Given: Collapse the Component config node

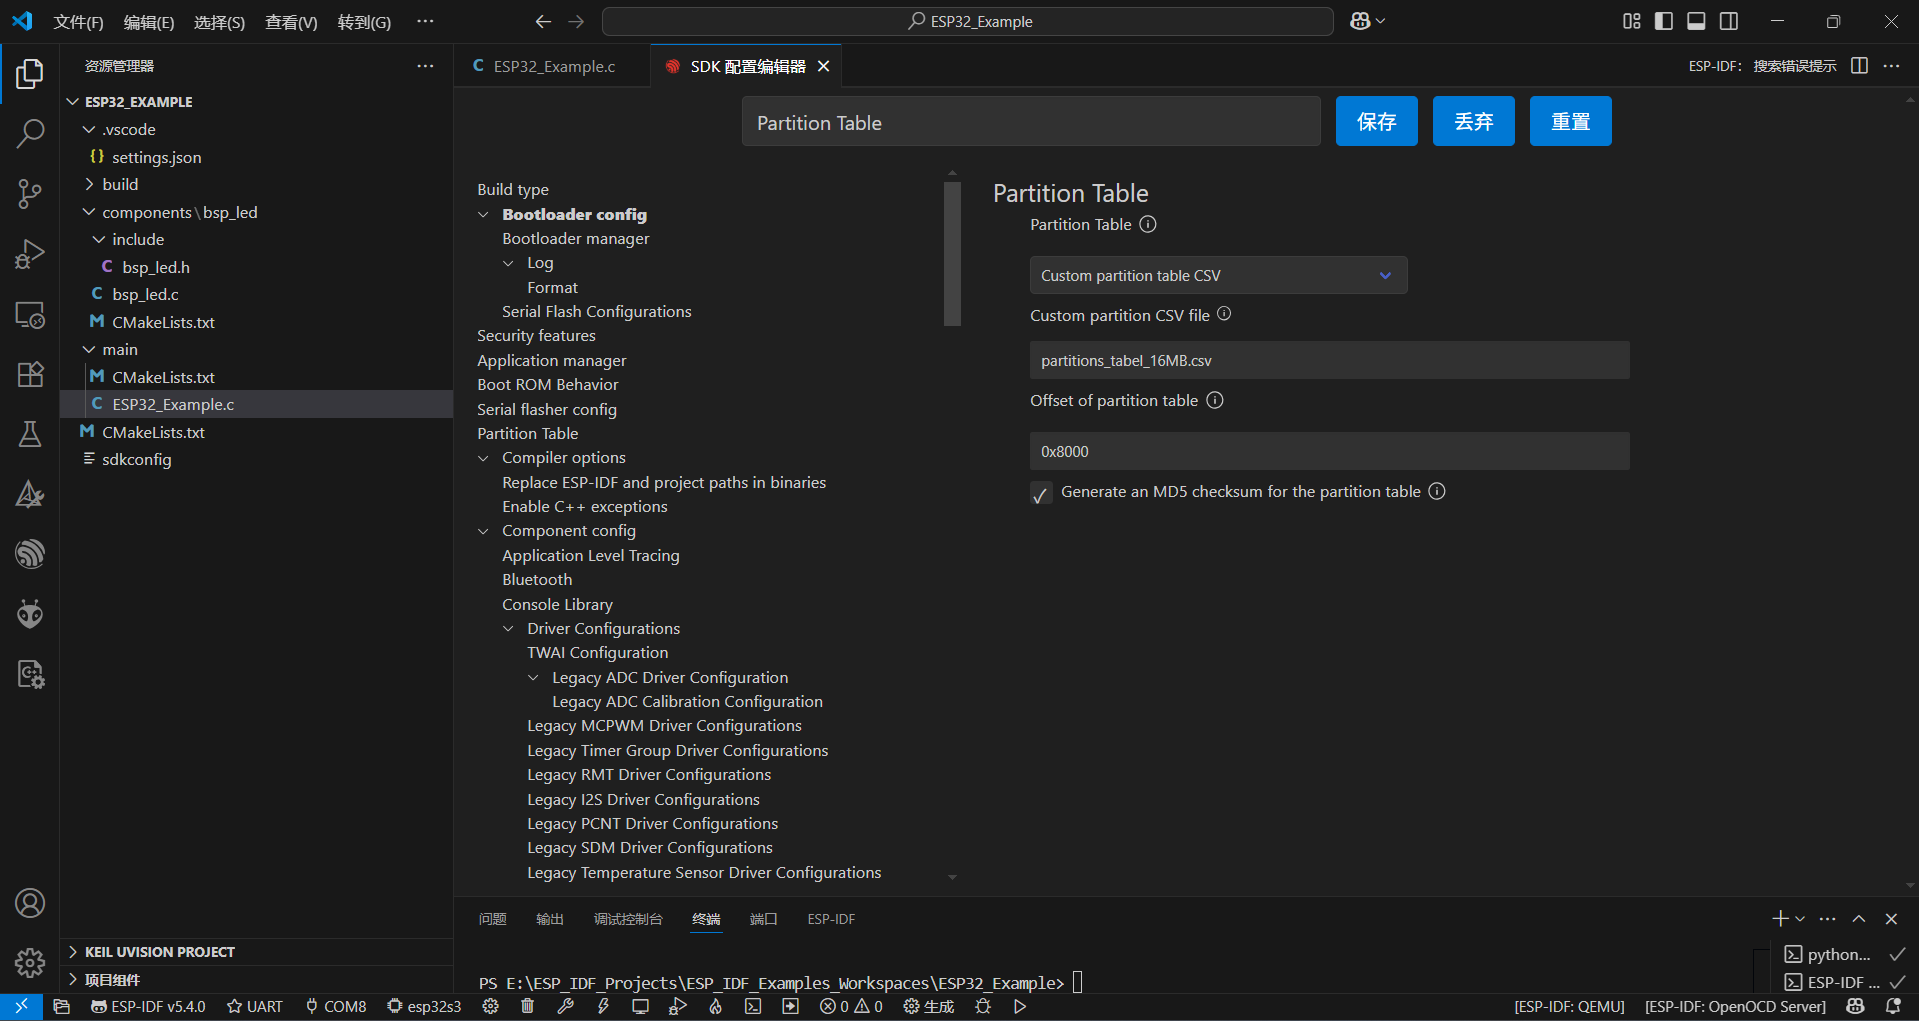Looking at the screenshot, I should click(x=484, y=531).
